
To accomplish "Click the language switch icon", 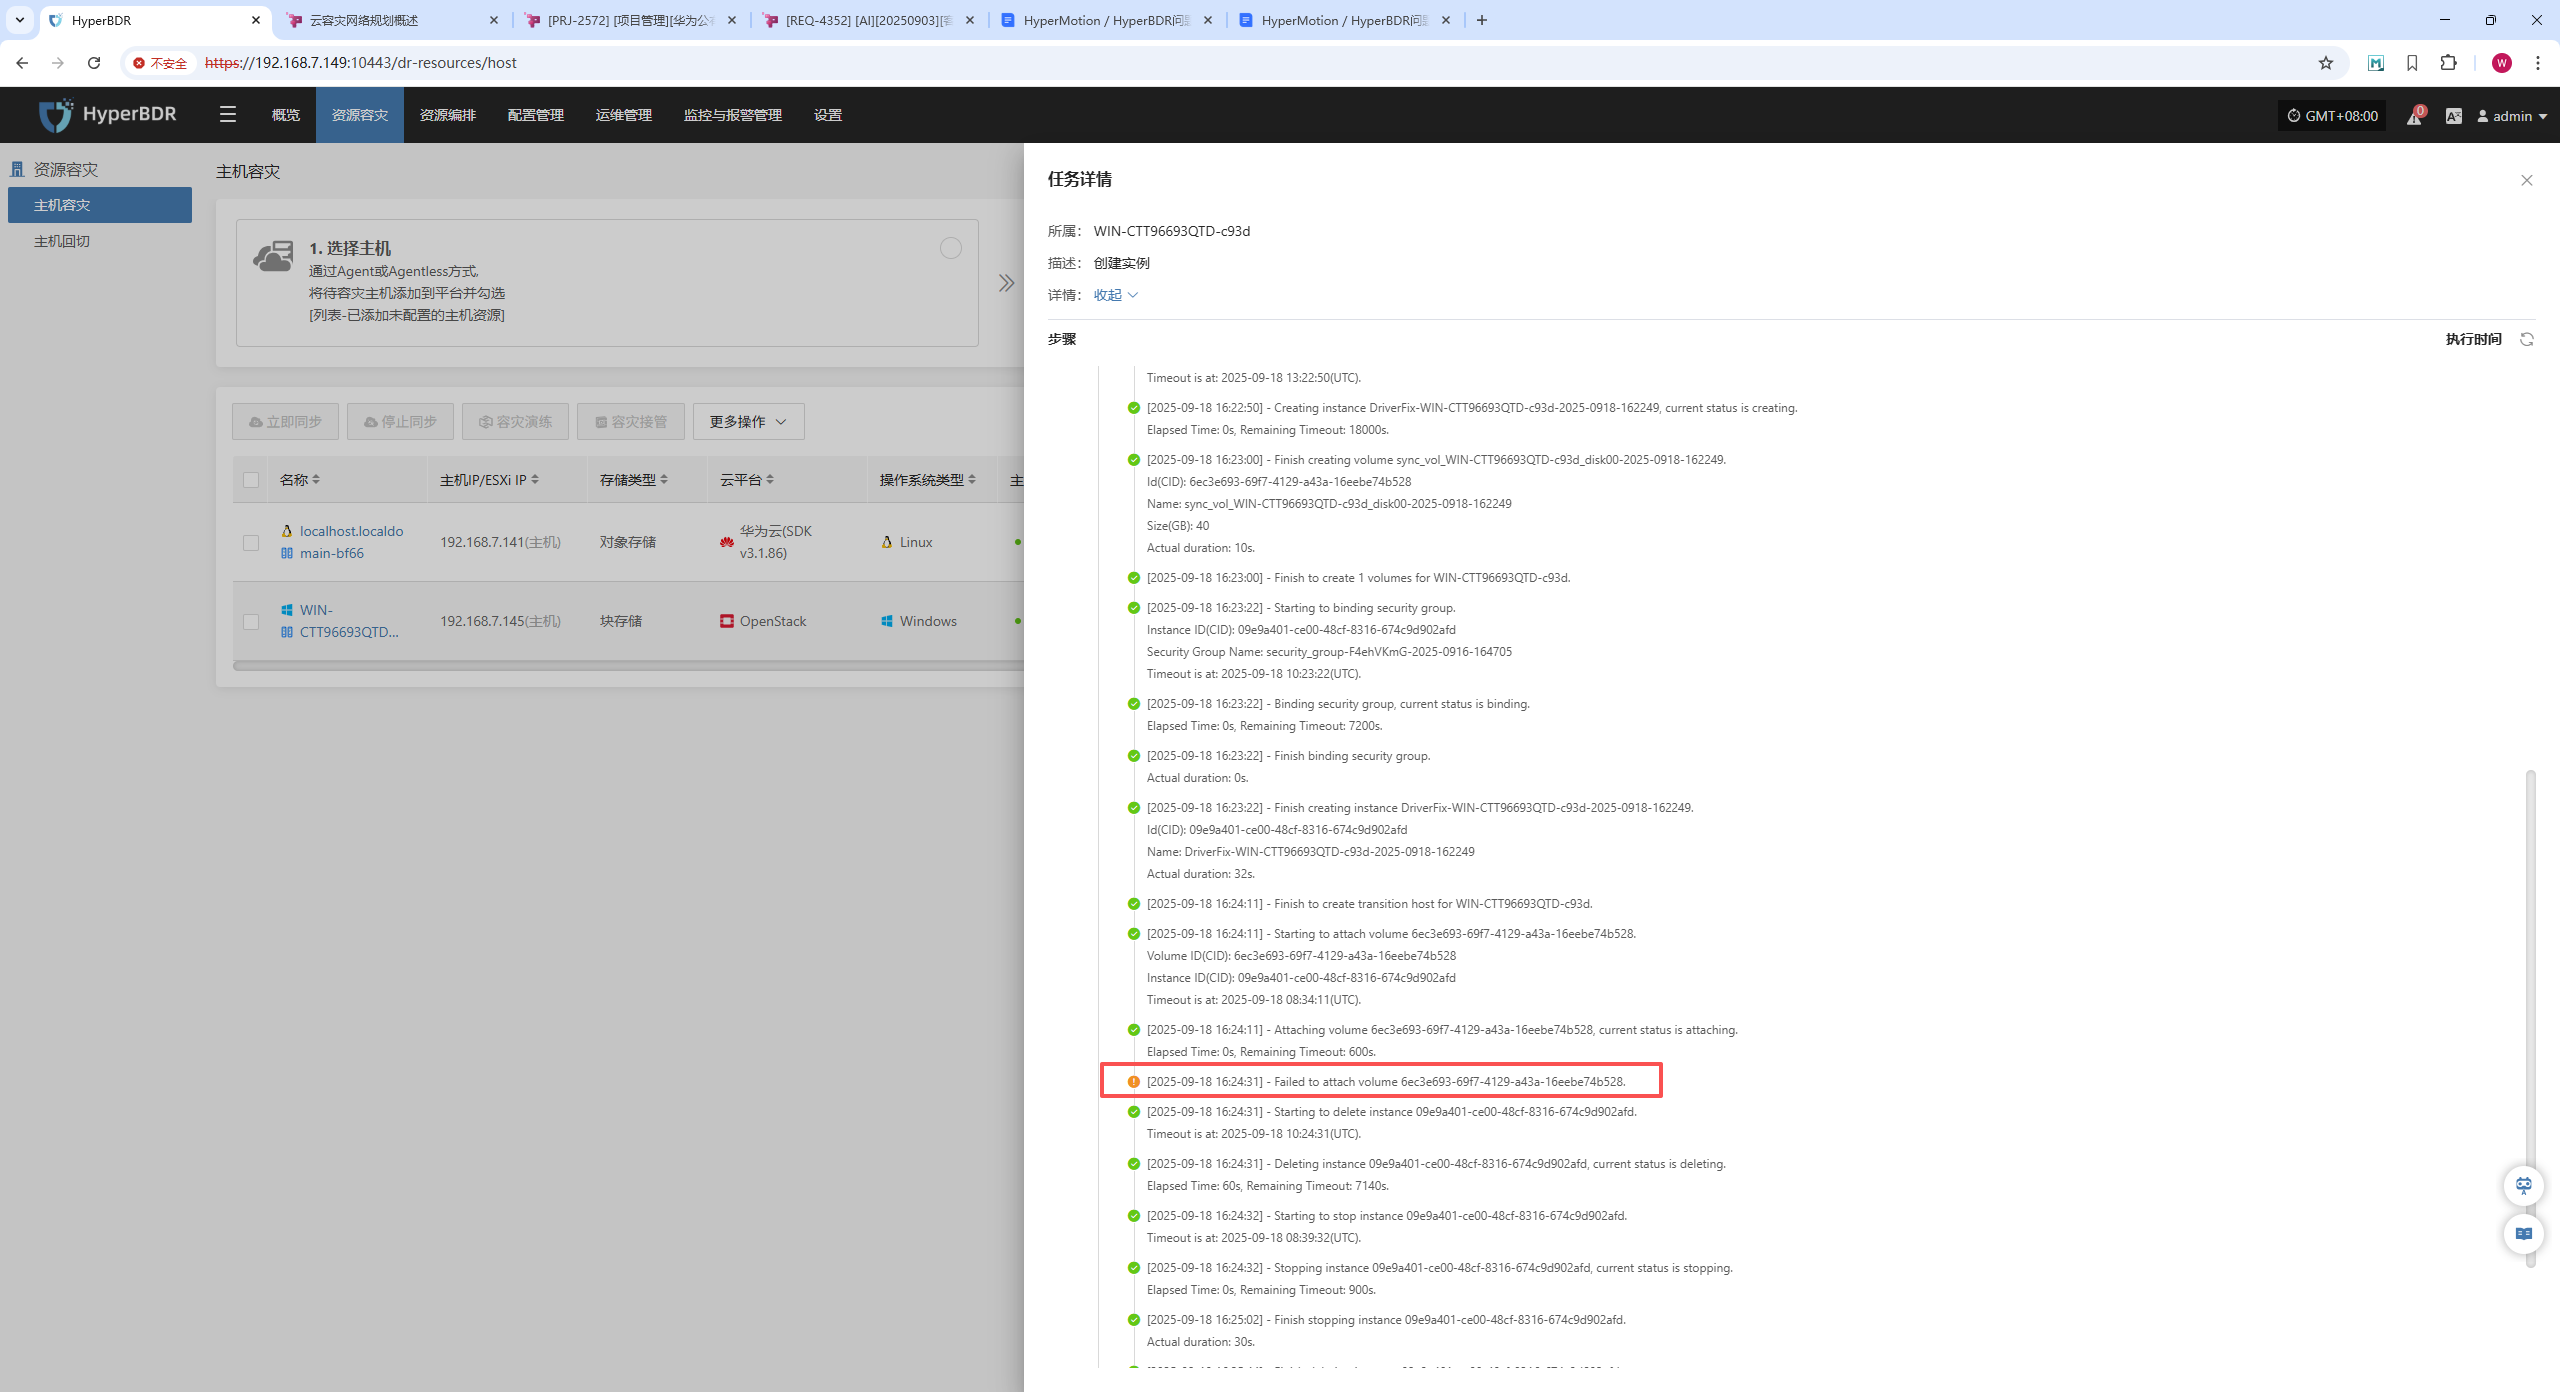I will (2453, 116).
